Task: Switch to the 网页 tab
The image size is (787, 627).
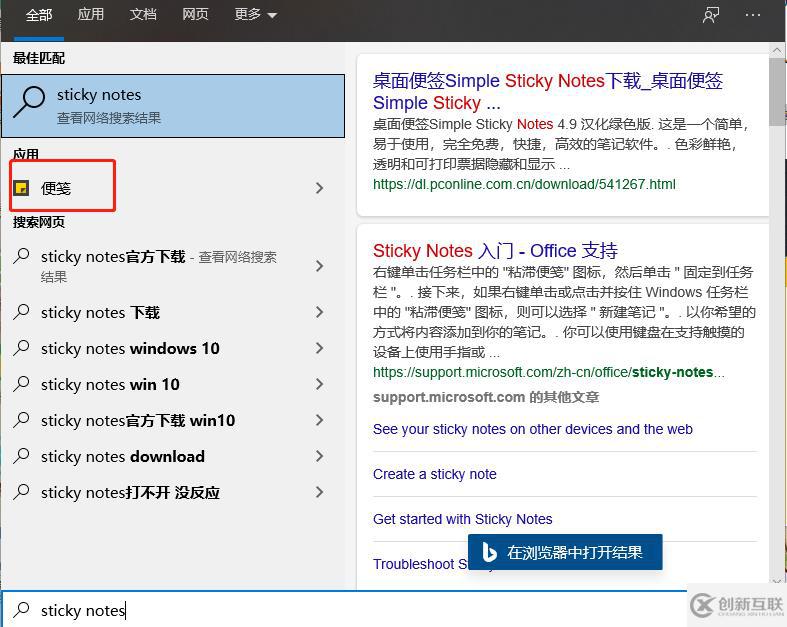Action: click(x=195, y=15)
